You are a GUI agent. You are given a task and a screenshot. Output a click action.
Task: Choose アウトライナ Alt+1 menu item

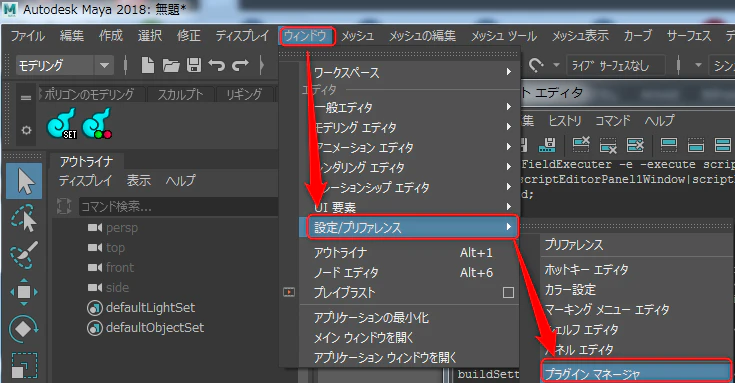click(409, 253)
